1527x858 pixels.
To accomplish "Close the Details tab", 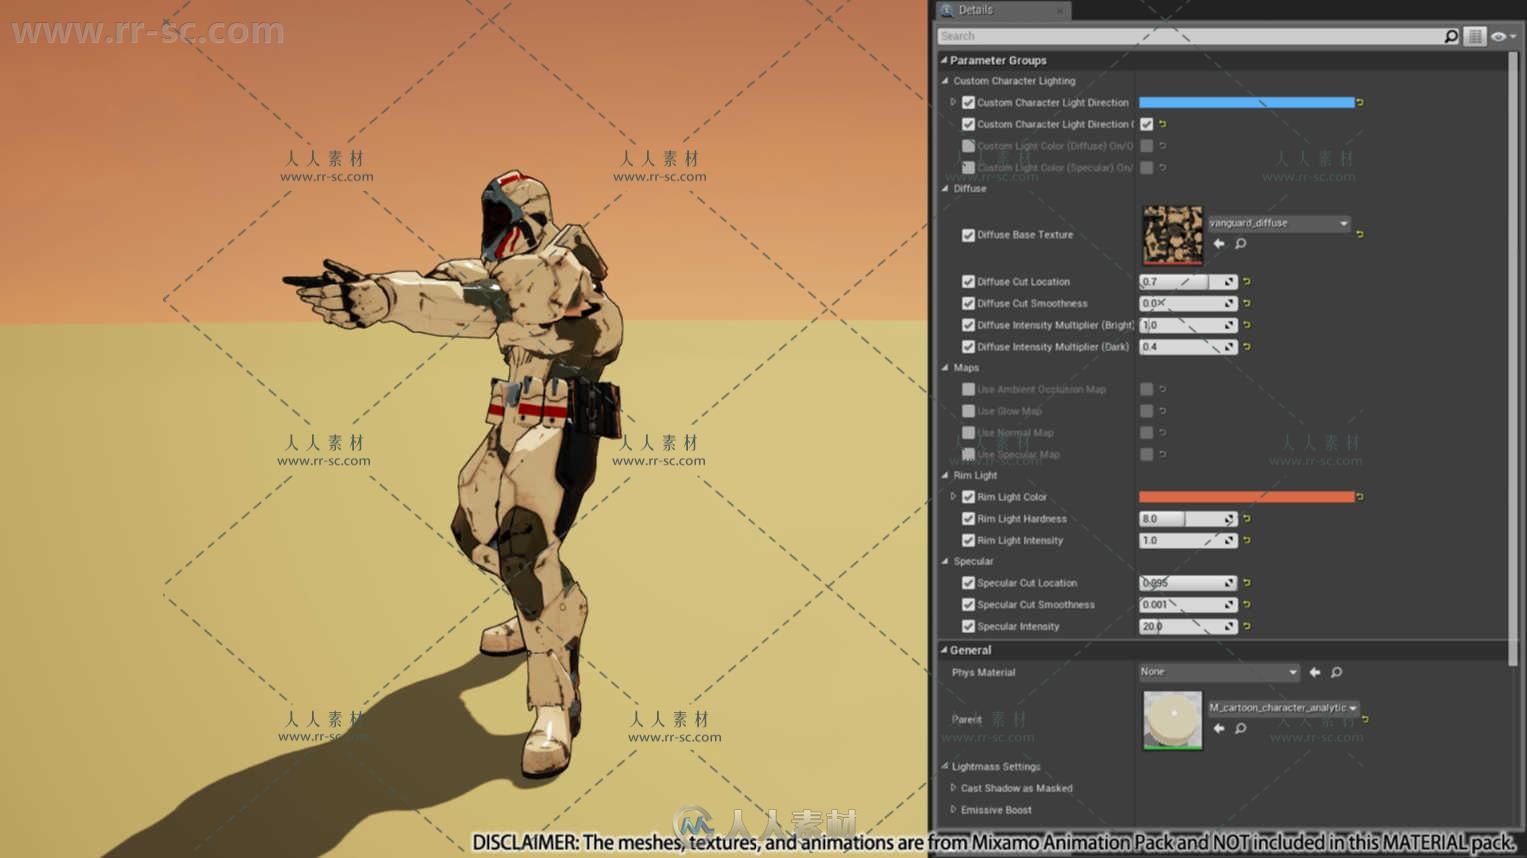I will tap(1060, 10).
